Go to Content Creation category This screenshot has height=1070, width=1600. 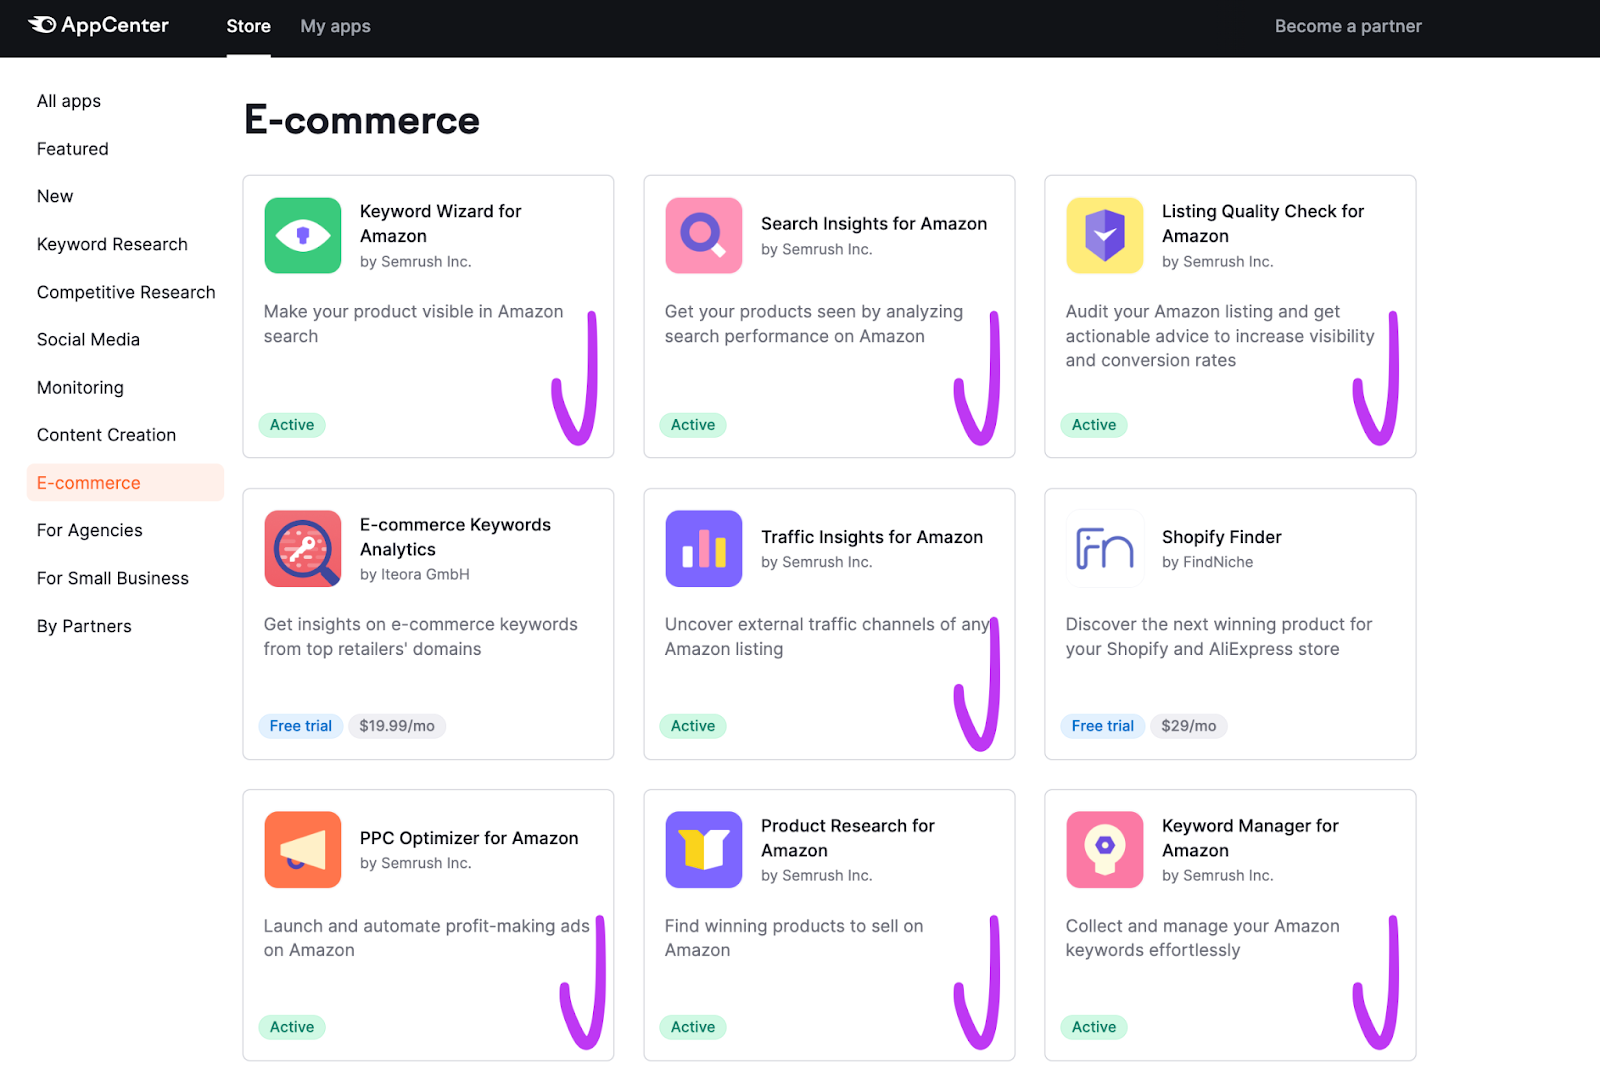pos(106,435)
